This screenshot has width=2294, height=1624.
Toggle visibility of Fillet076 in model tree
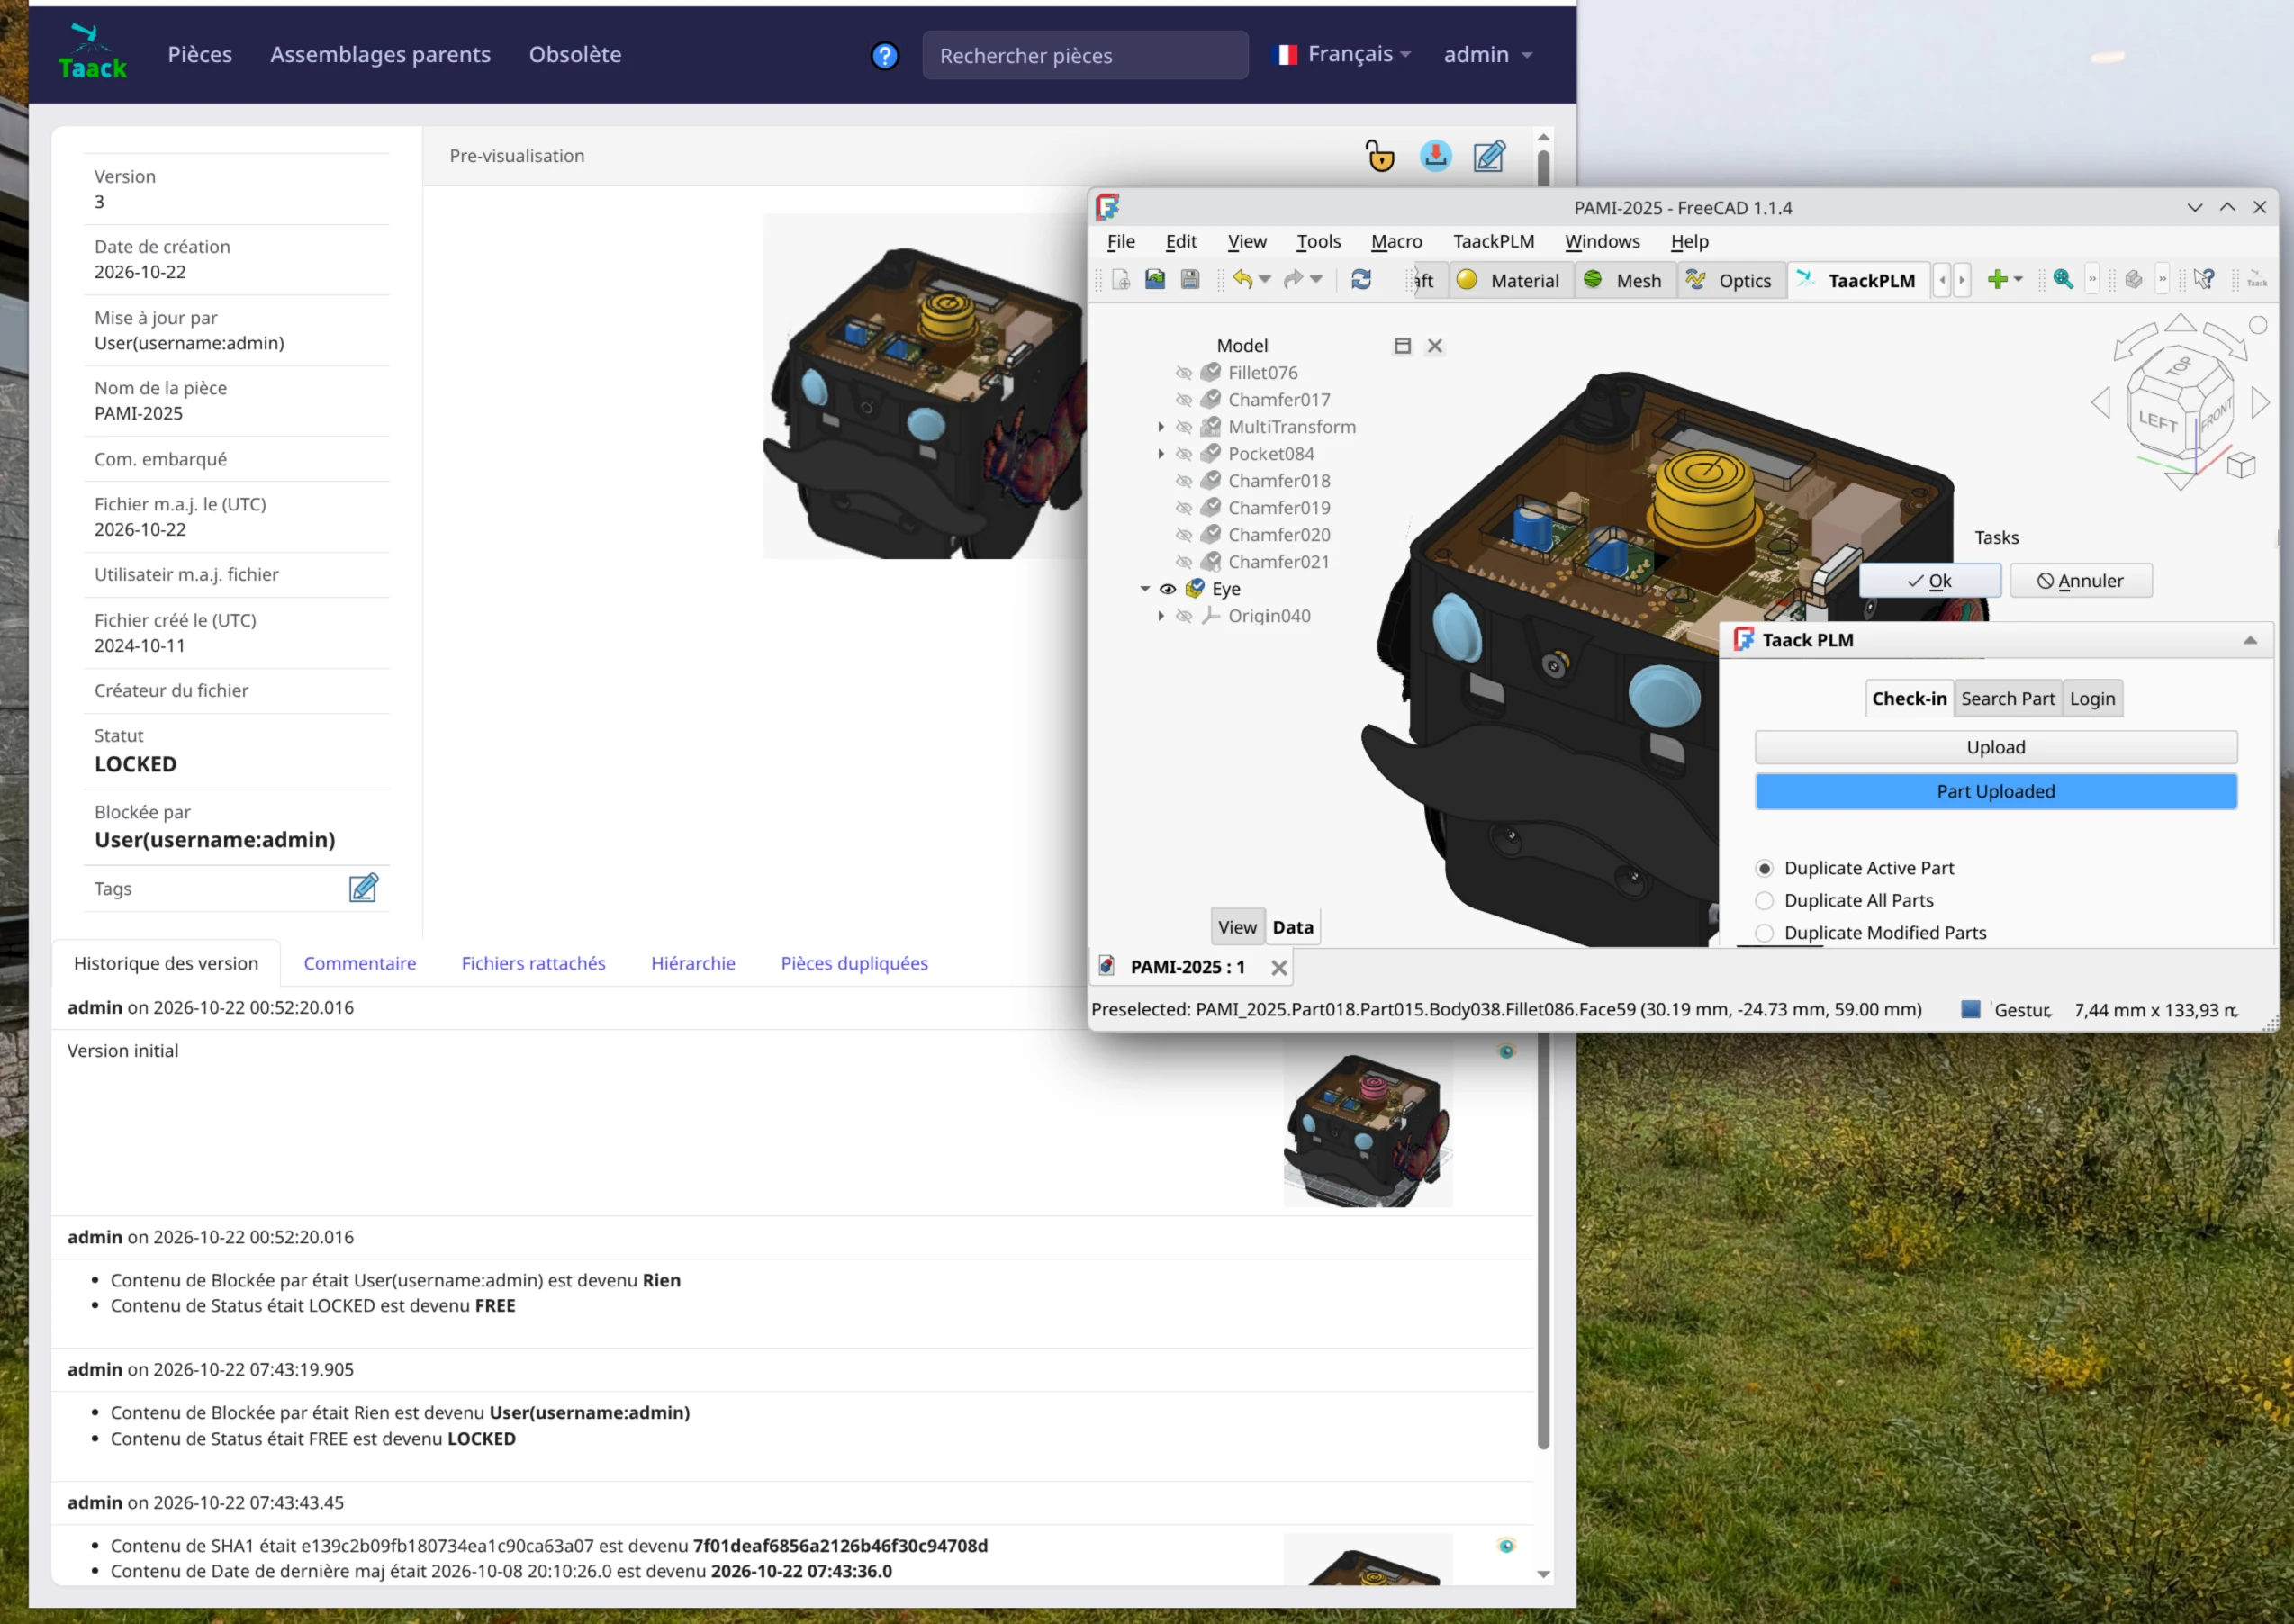tap(1184, 373)
